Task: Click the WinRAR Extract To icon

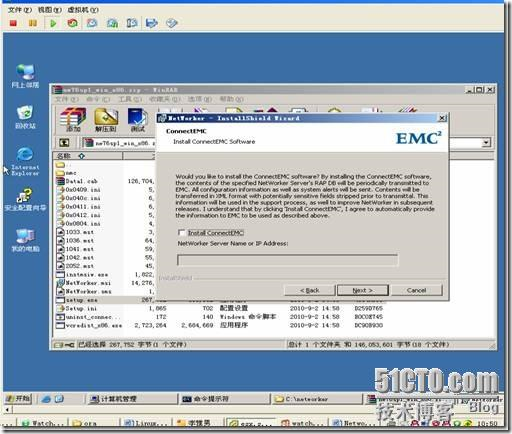Action: 106,119
